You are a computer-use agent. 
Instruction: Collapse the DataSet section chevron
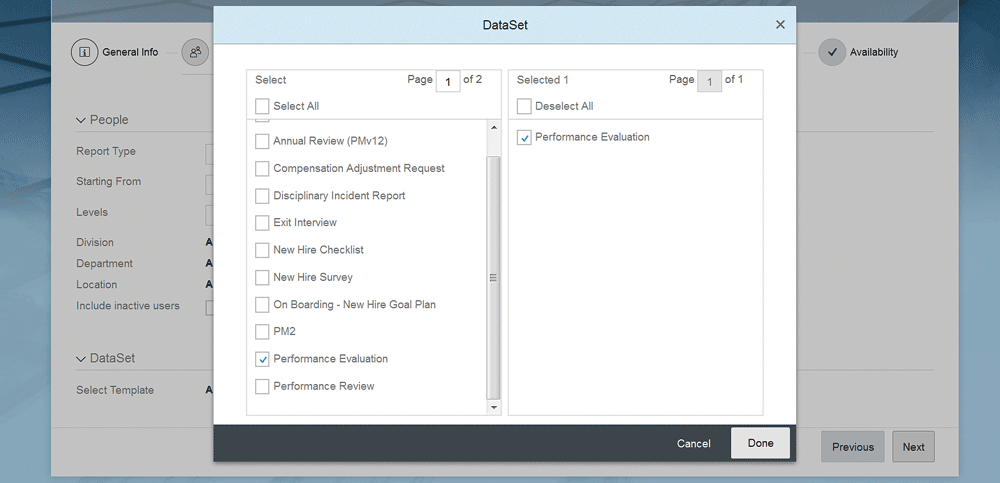pyautogui.click(x=81, y=359)
